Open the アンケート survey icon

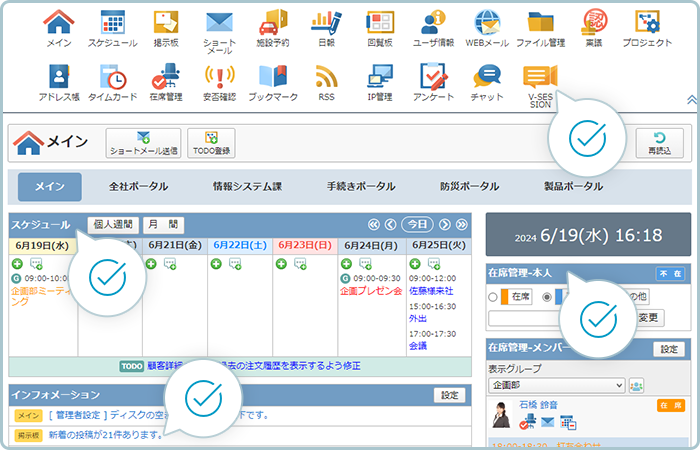click(x=433, y=82)
